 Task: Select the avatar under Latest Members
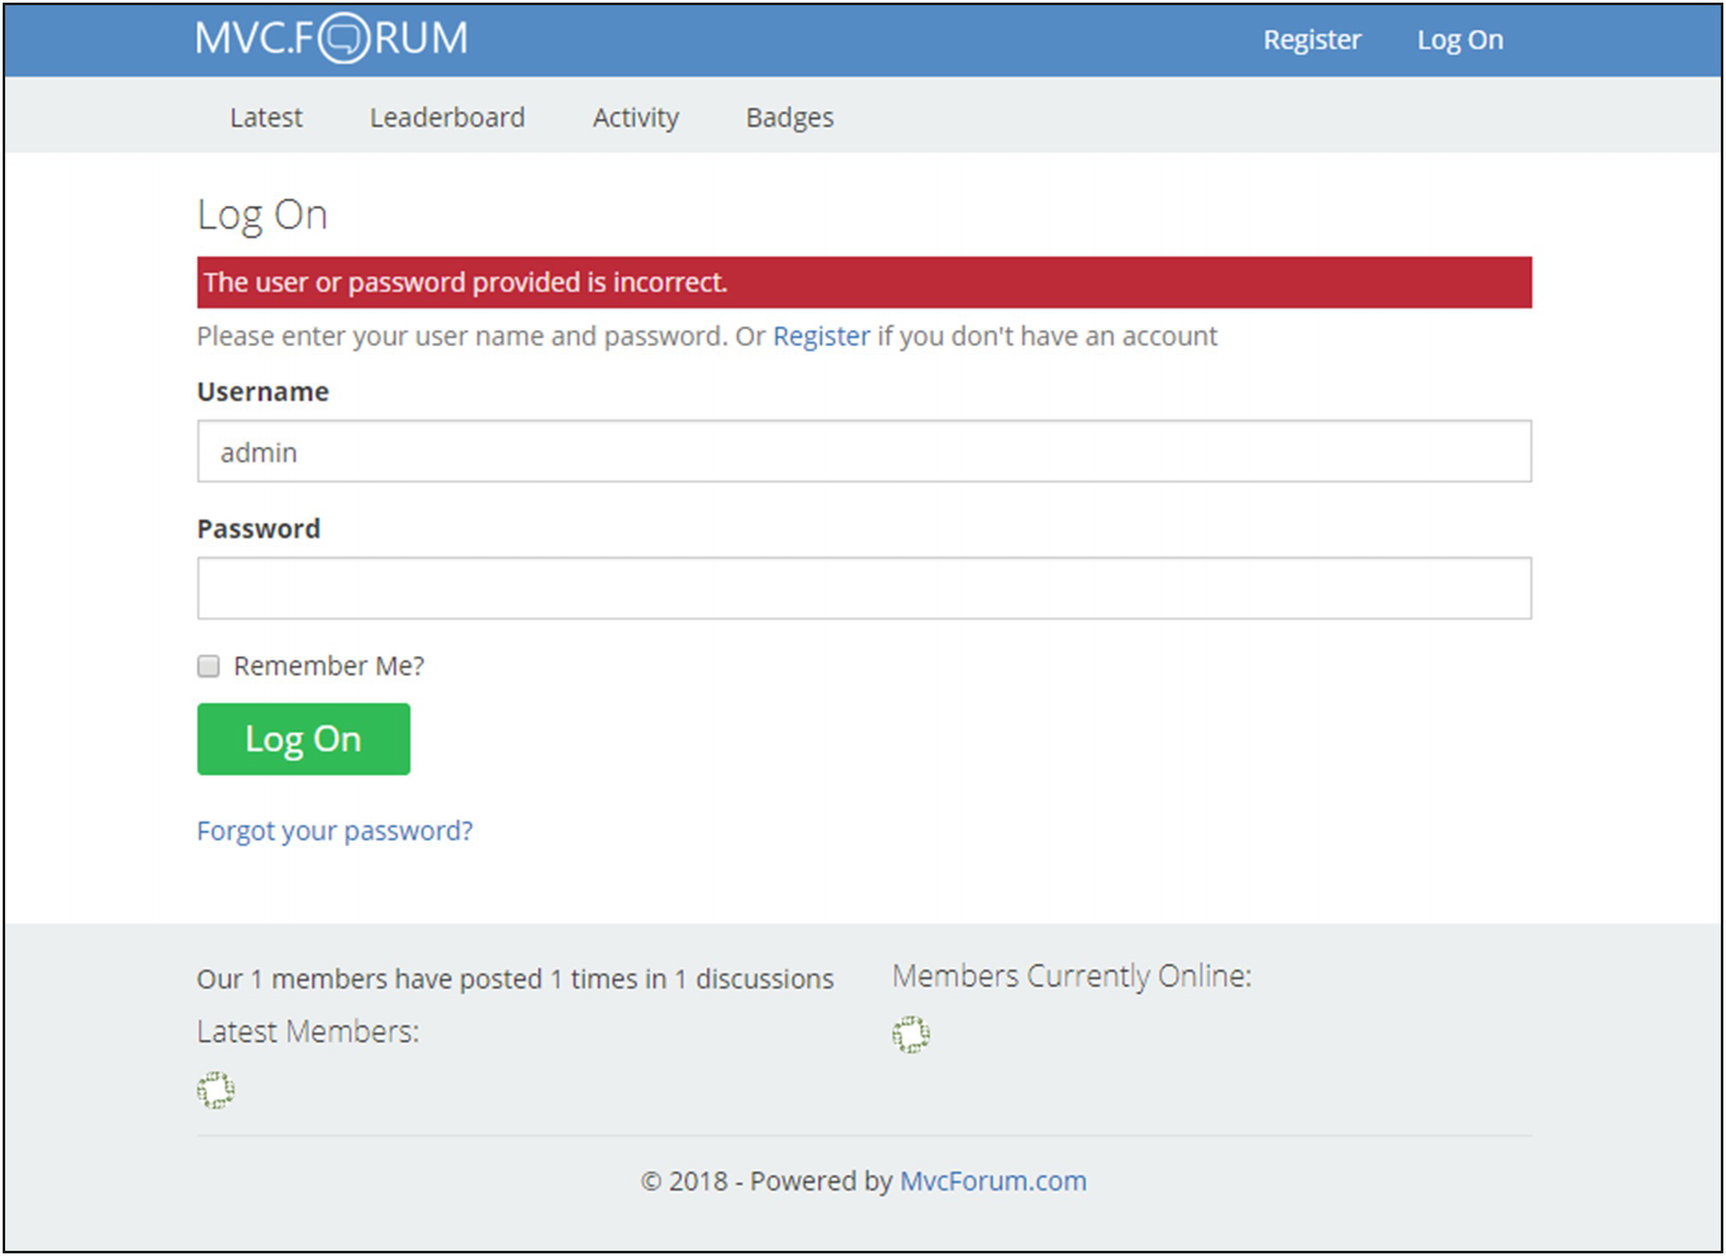pos(215,1090)
